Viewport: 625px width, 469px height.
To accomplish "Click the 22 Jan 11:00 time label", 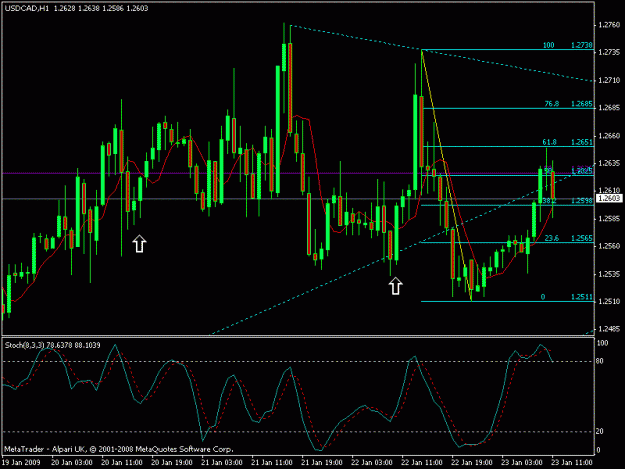I will 422,462.
